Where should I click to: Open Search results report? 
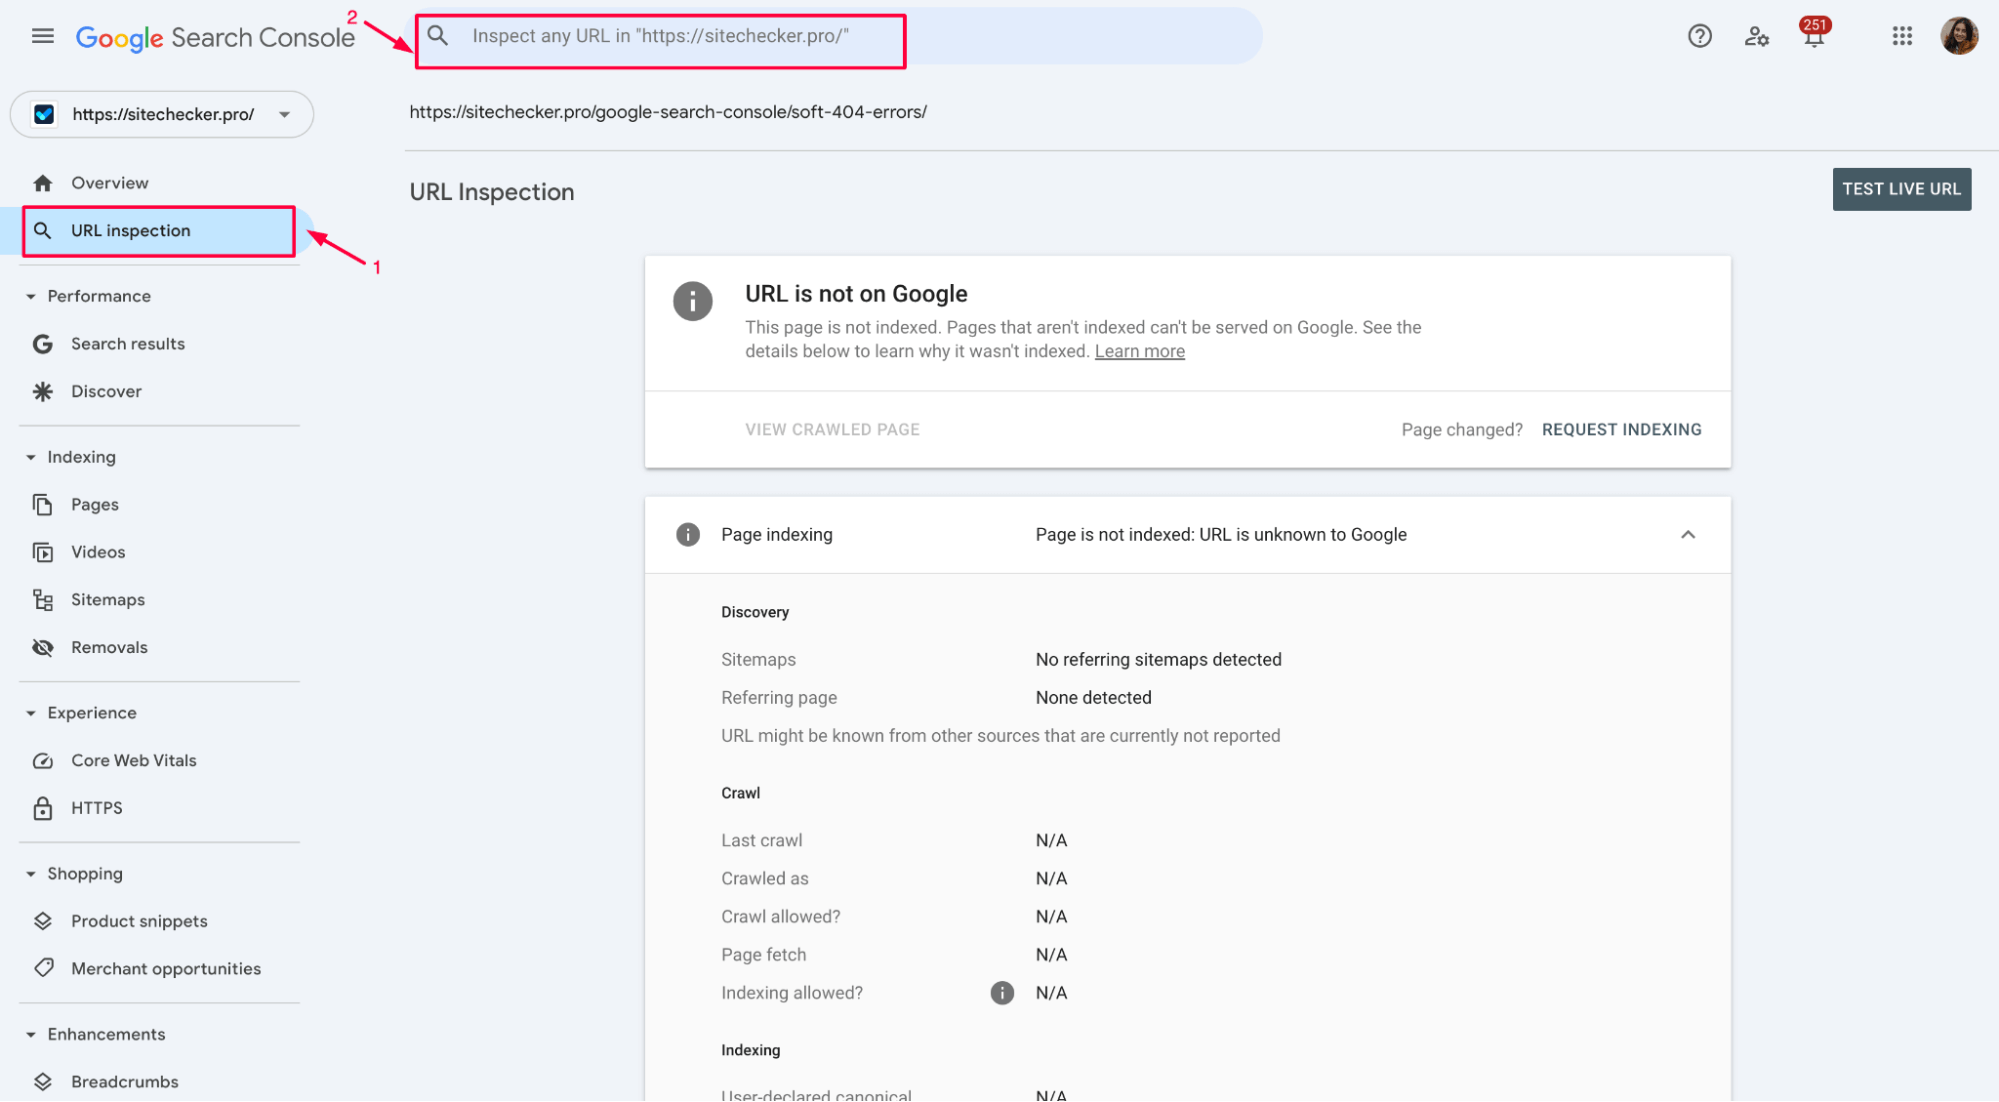pyautogui.click(x=127, y=344)
